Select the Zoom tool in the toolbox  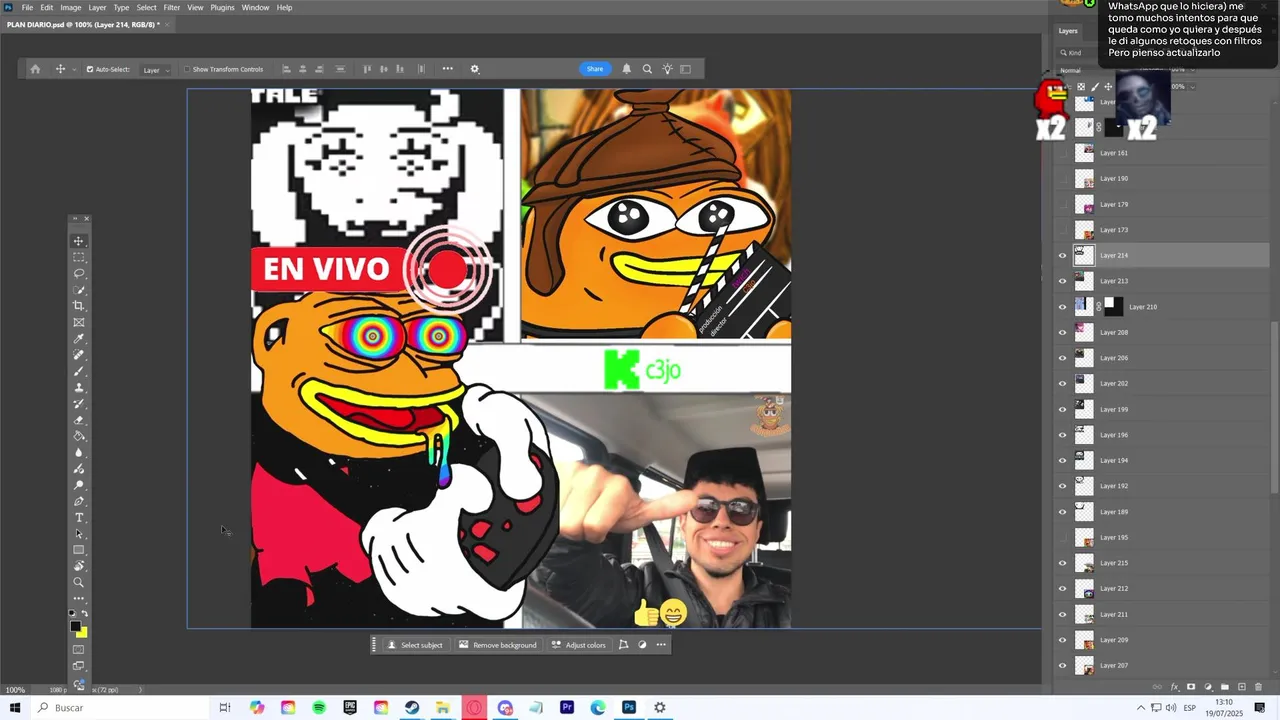tap(78, 582)
